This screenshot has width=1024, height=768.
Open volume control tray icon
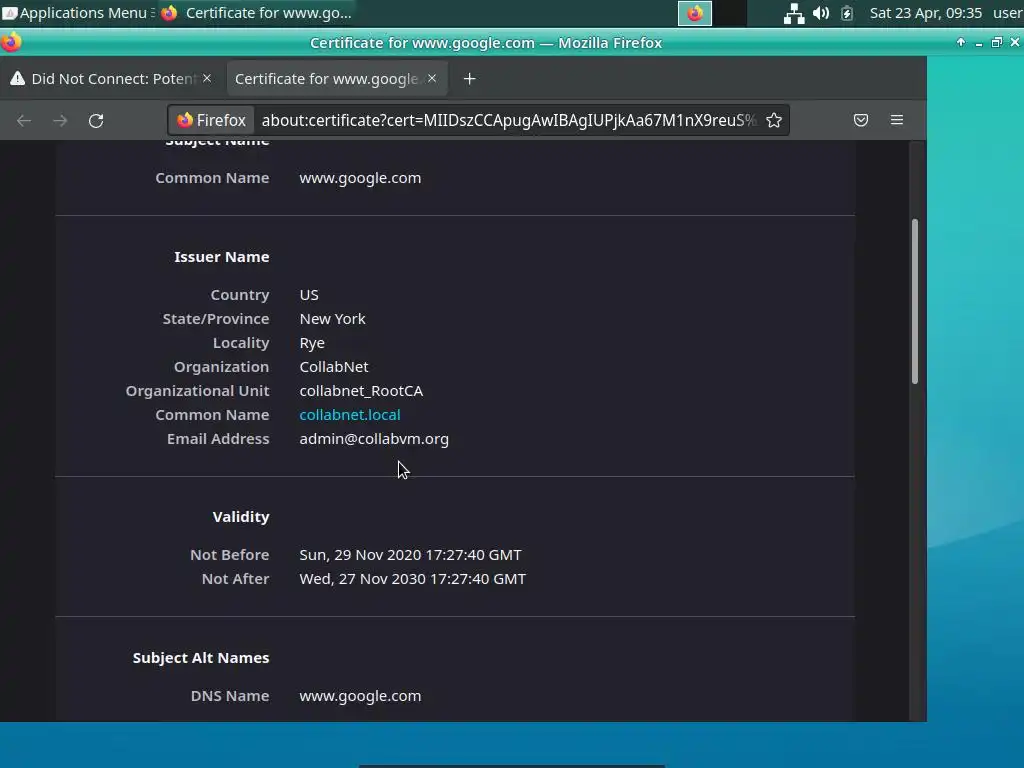[821, 13]
